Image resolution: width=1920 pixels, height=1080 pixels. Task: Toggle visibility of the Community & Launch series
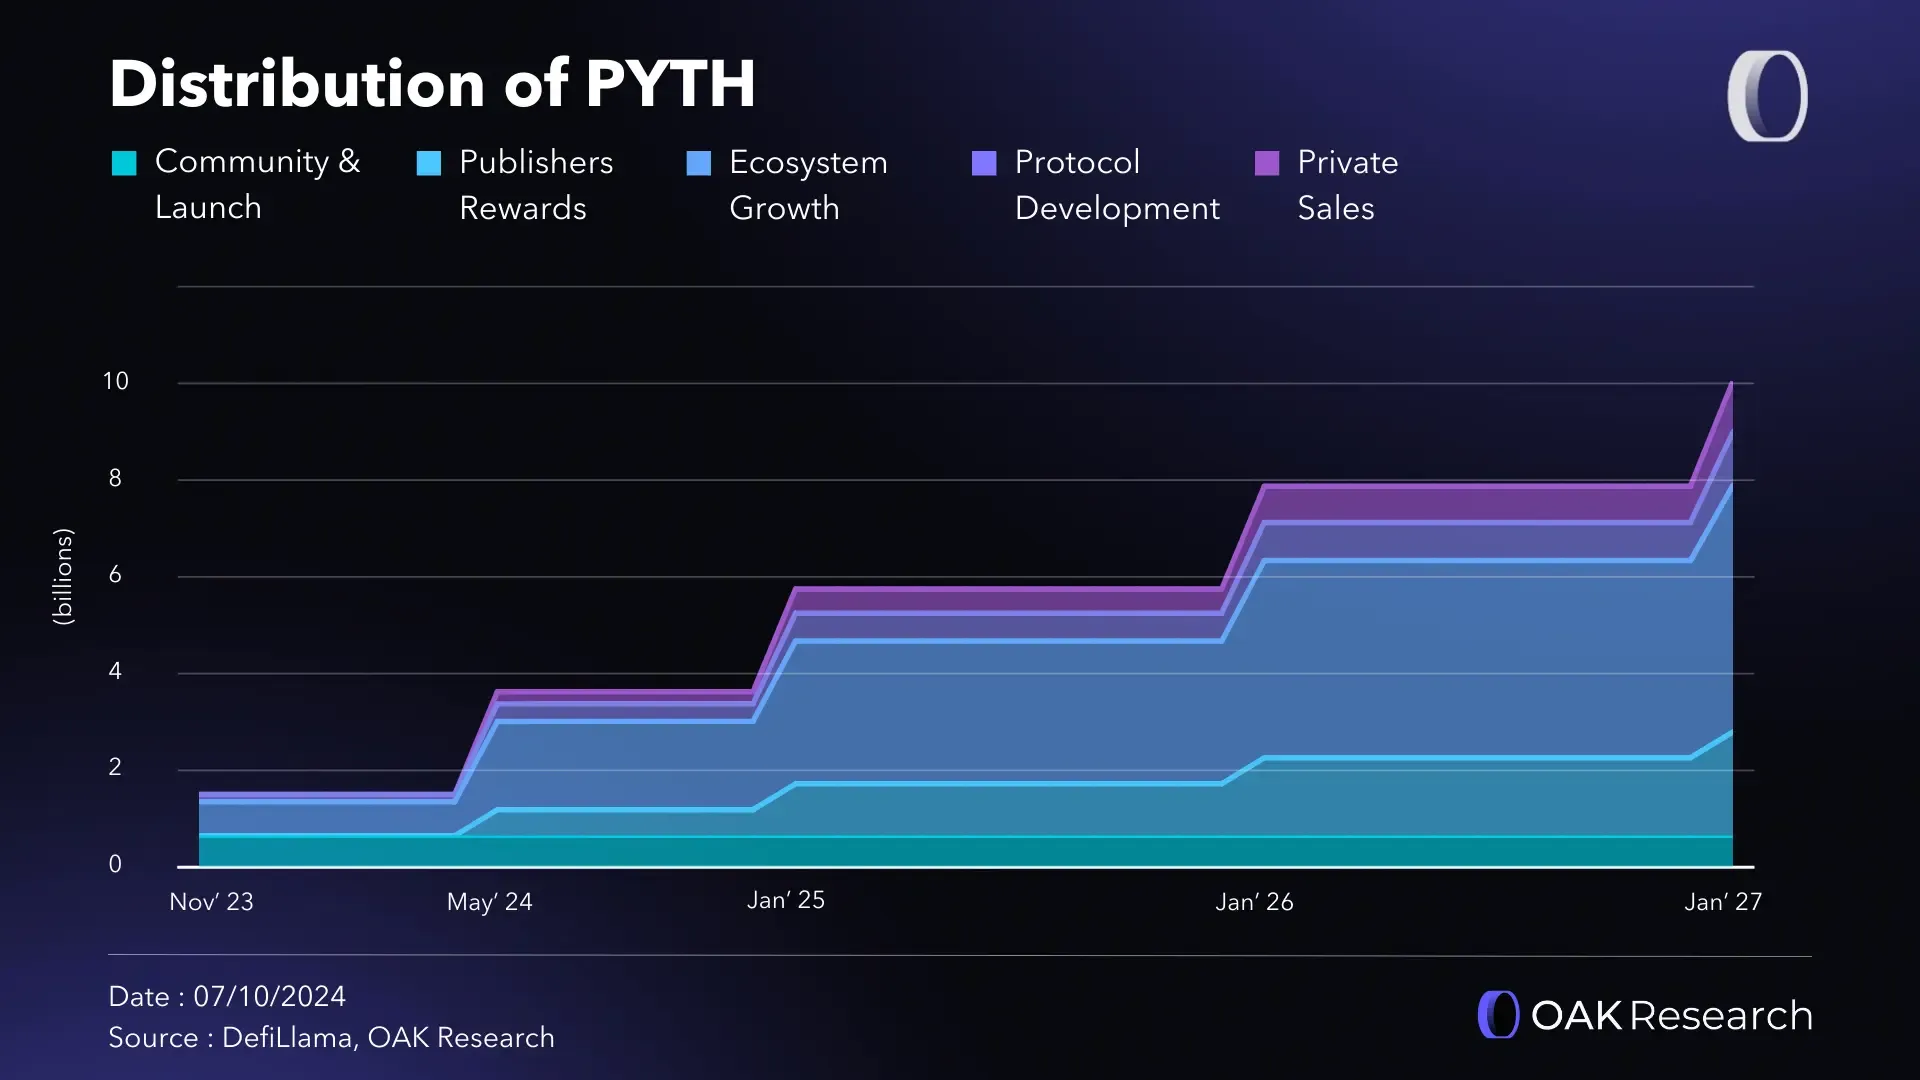click(x=124, y=162)
